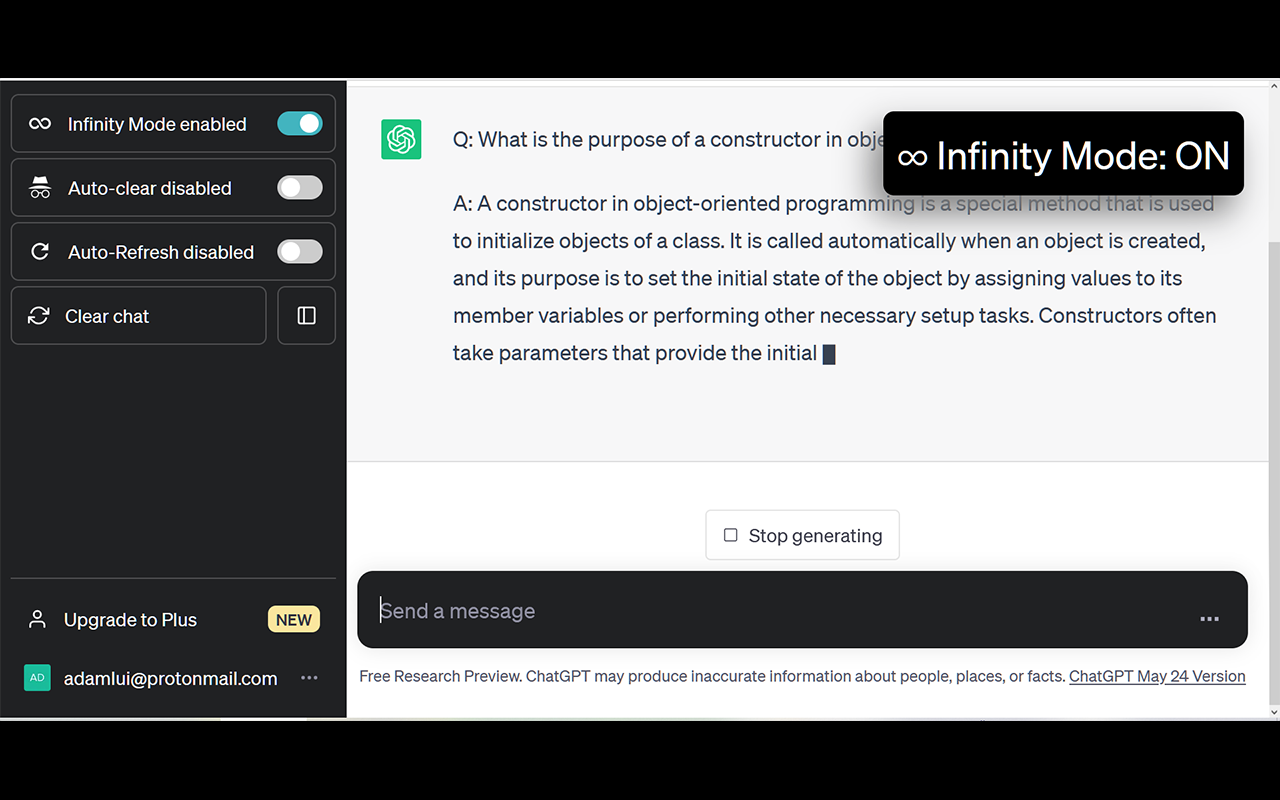Click the Stop generating button

pyautogui.click(x=802, y=535)
